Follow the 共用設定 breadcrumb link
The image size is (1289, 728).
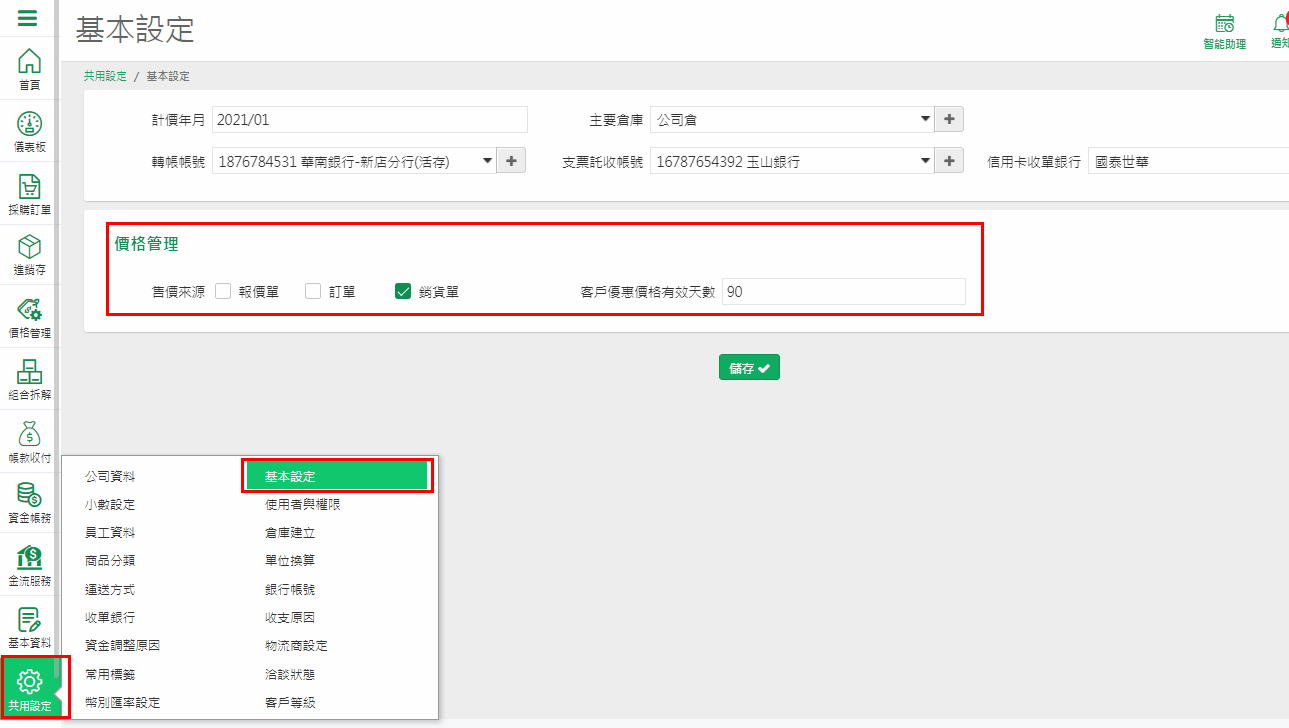point(105,76)
